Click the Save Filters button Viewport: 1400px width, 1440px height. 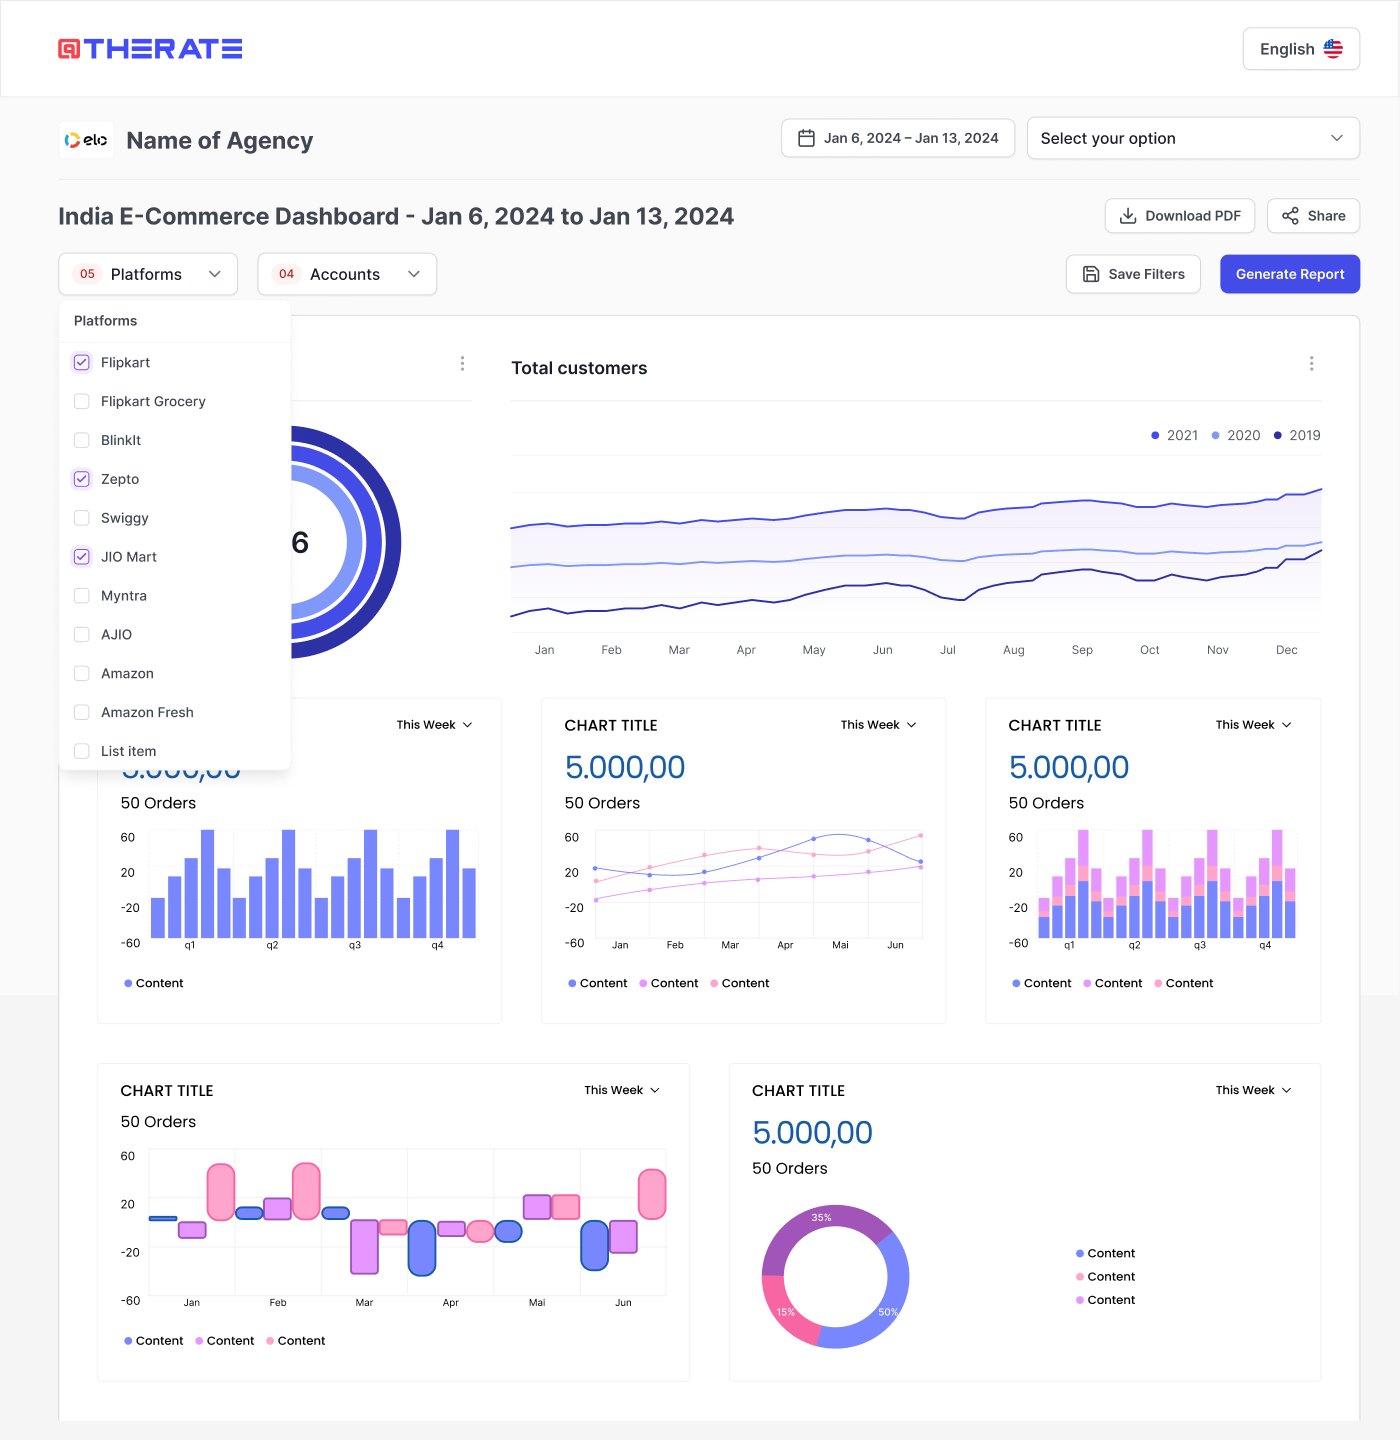pos(1133,274)
